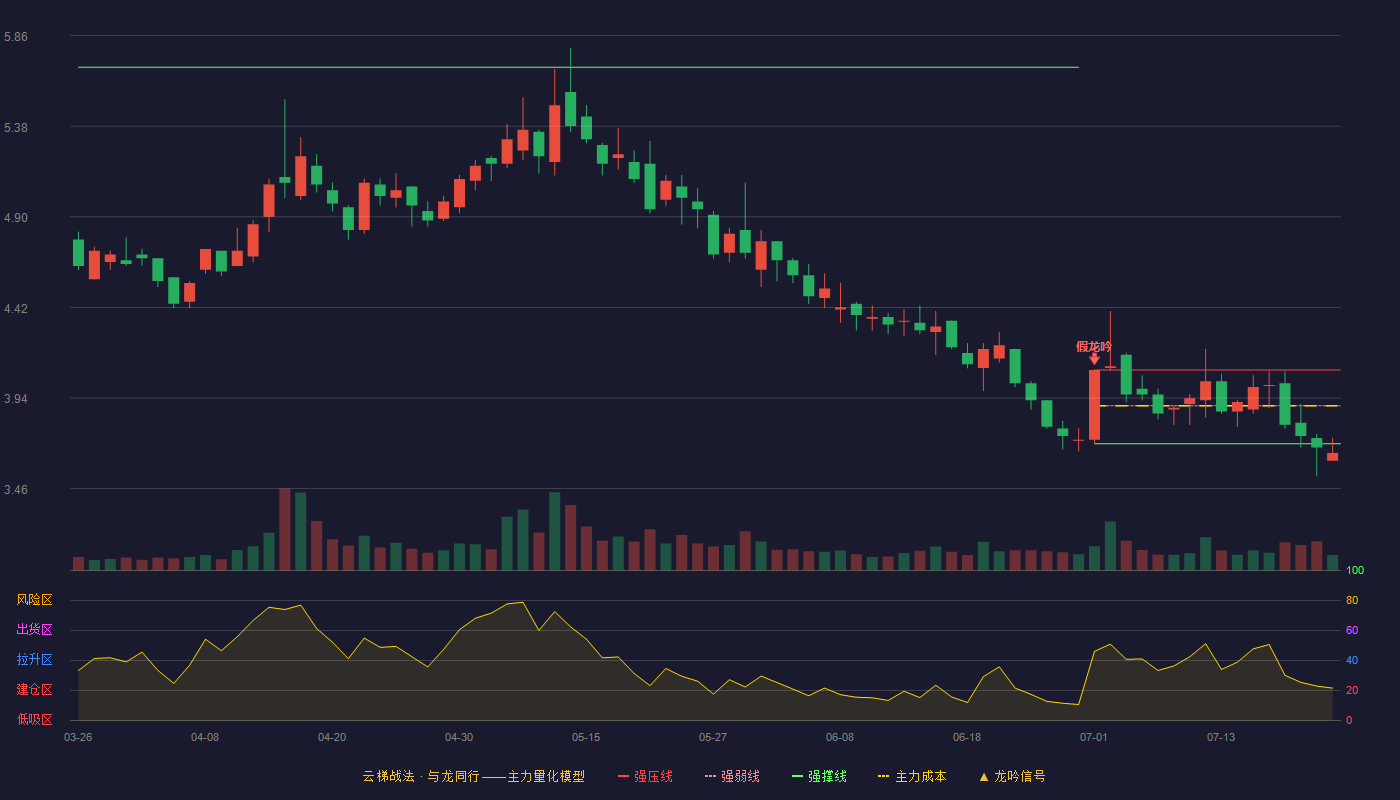Click the large red candle below 假龙吟

(x=1094, y=405)
